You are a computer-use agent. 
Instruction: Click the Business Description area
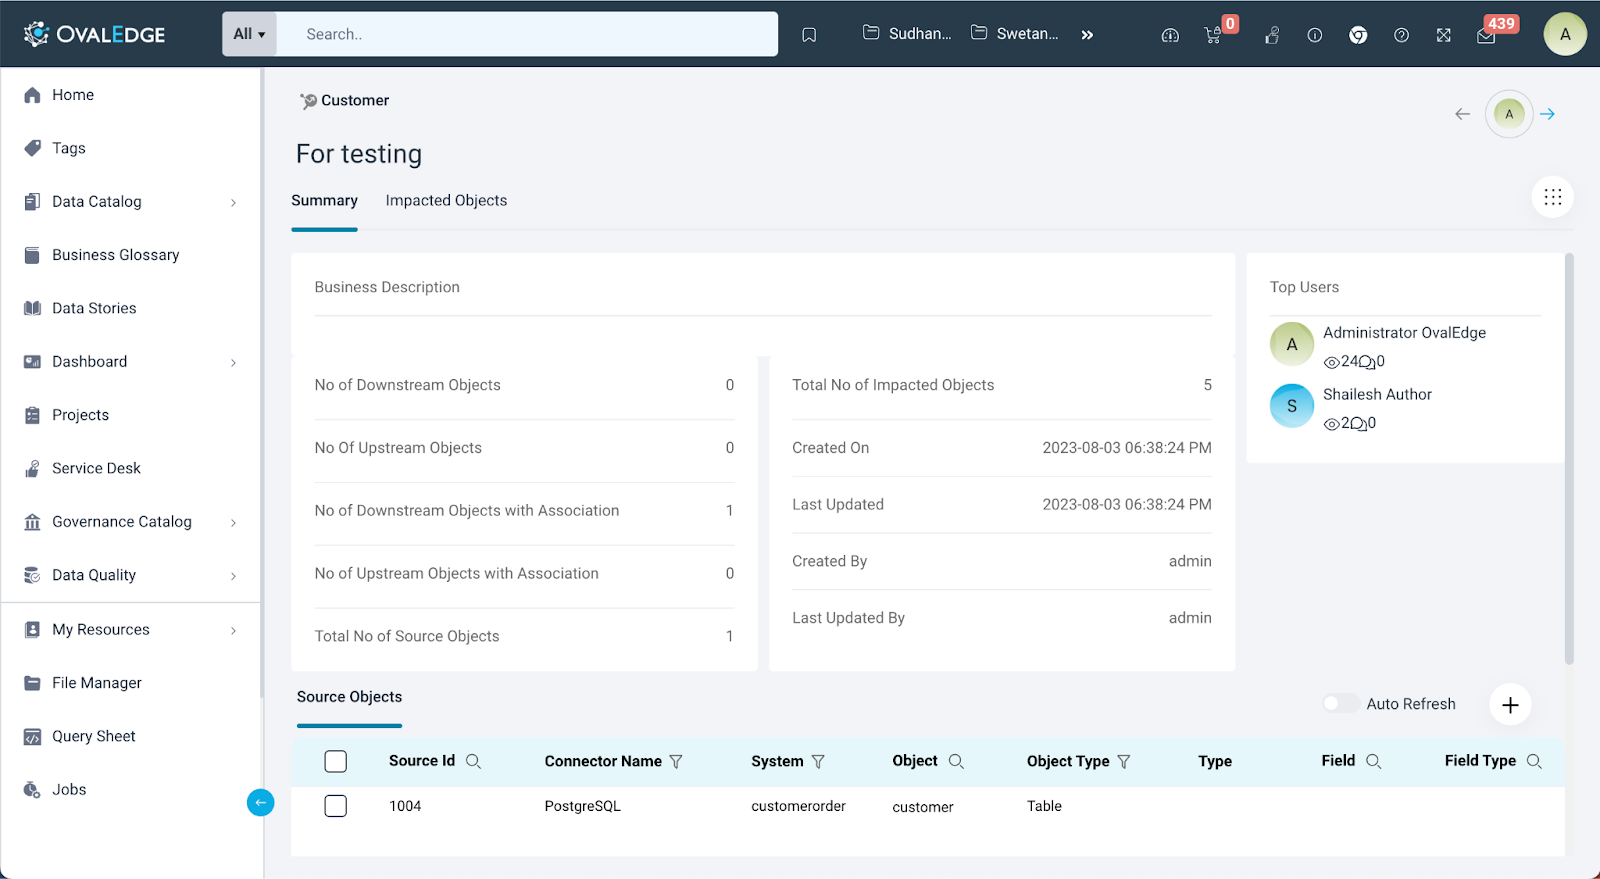(763, 303)
